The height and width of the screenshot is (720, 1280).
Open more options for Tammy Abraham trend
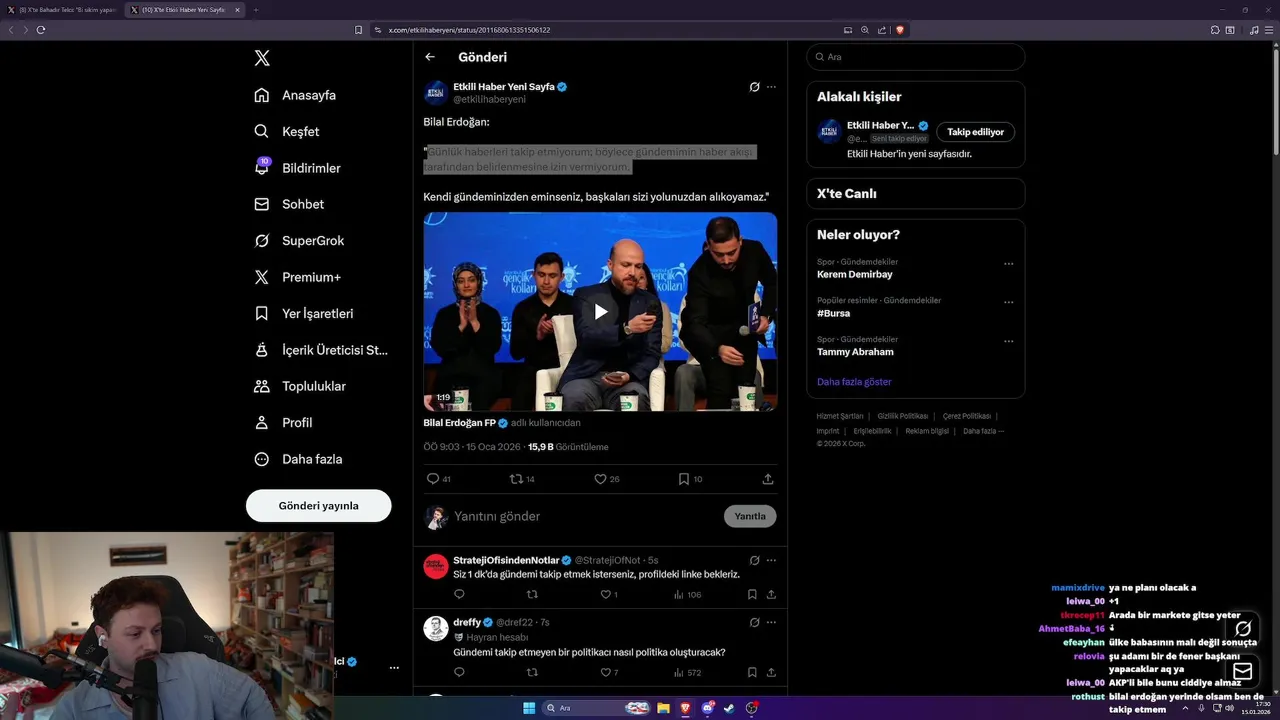point(1008,341)
